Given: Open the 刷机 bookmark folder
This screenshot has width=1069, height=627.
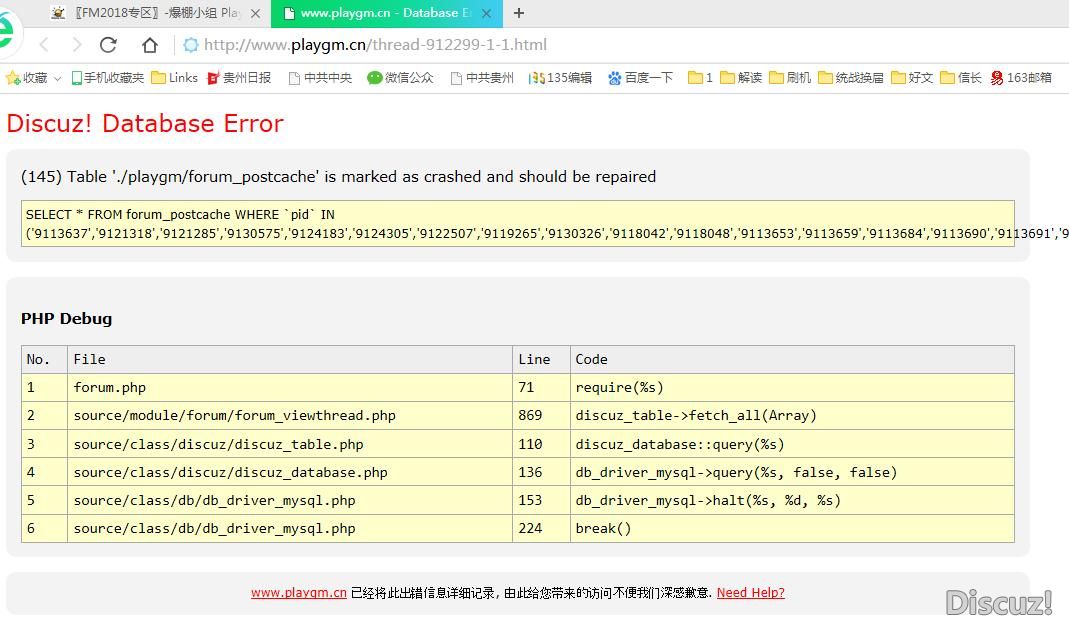Looking at the screenshot, I should point(790,78).
